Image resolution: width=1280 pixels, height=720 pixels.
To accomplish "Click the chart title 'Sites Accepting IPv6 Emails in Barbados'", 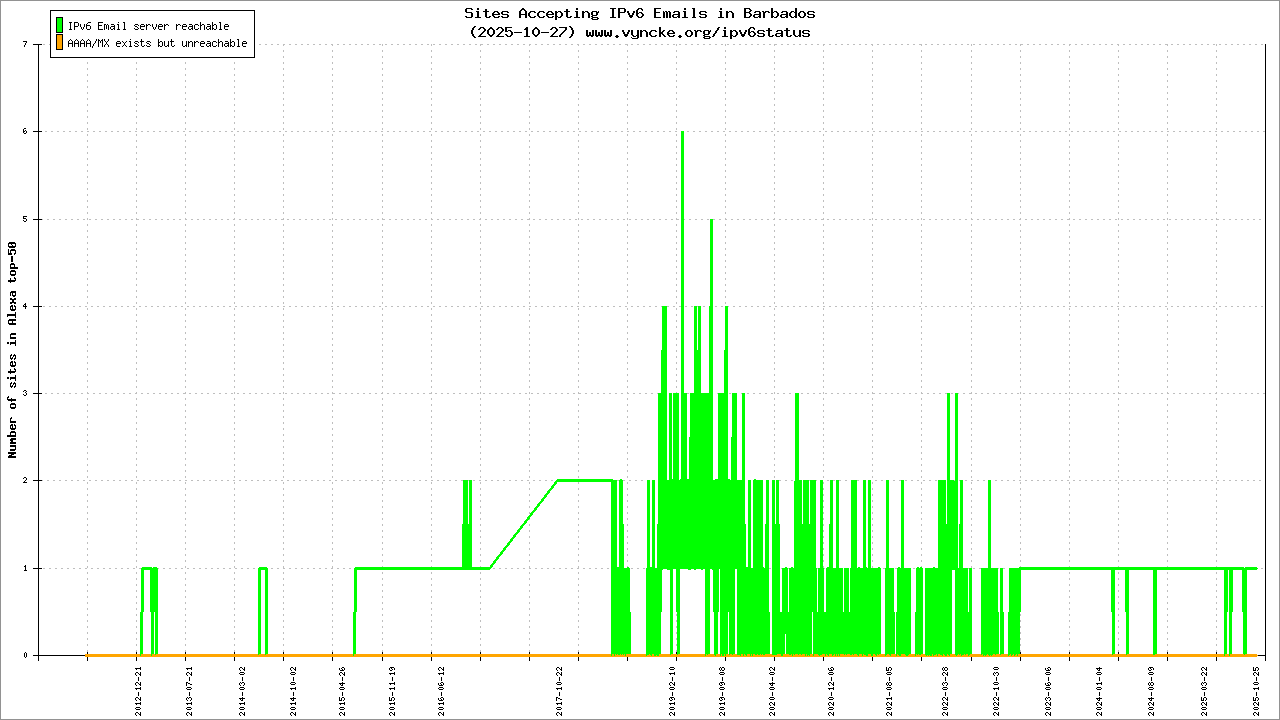I will click(639, 13).
